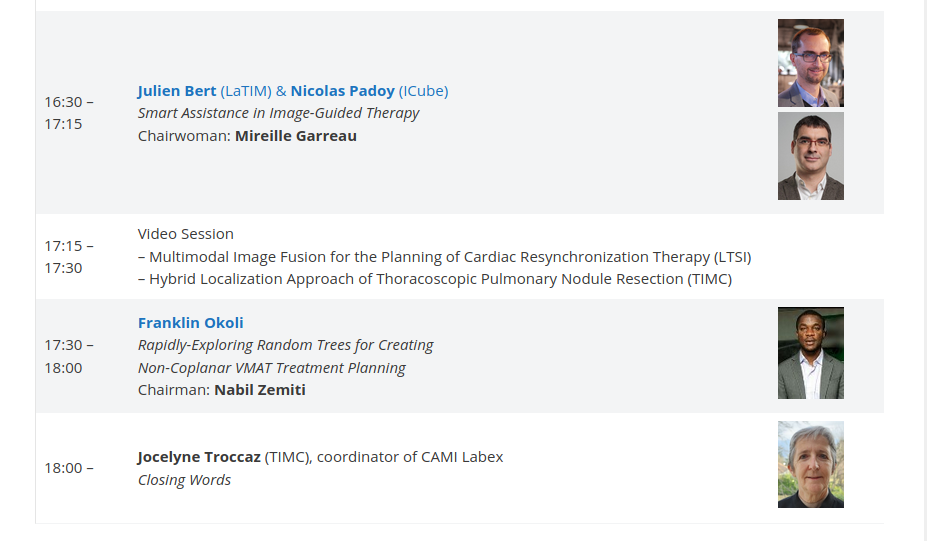This screenshot has height=541, width=927.
Task: Click the 17:15 – 17:30 time slot
Action: coord(69,257)
